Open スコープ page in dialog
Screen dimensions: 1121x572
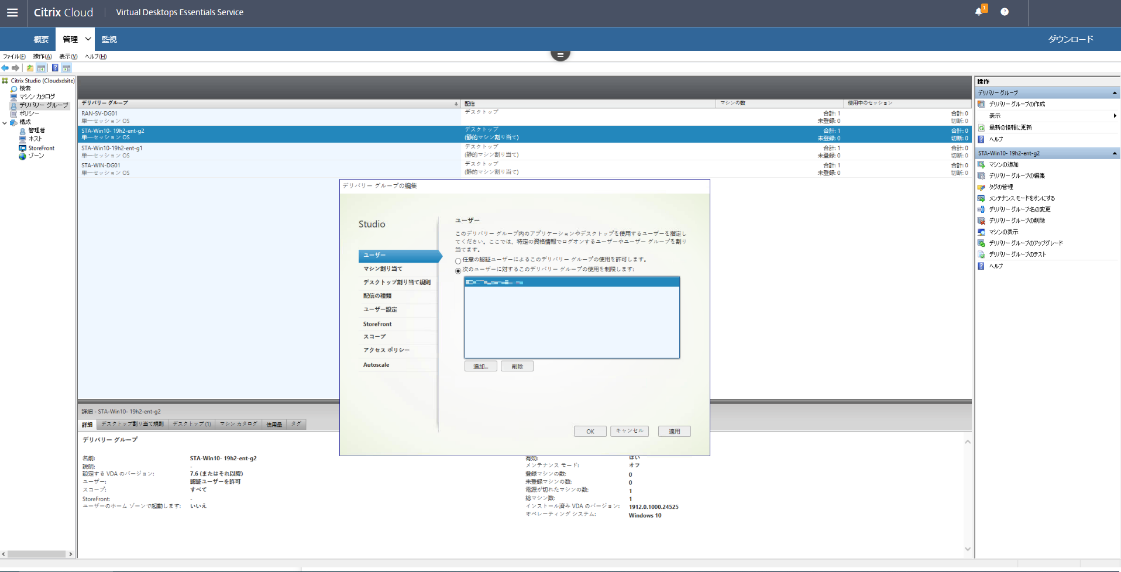tap(397, 337)
